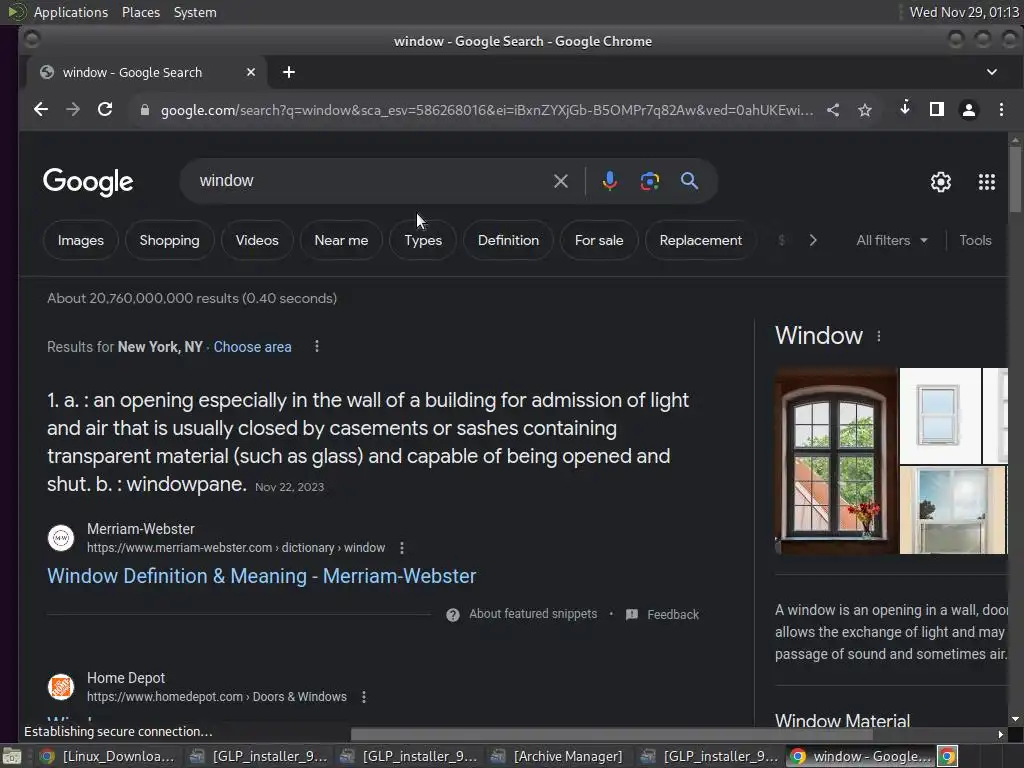Select the Definition filter chip
The width and height of the screenshot is (1024, 768).
(508, 240)
